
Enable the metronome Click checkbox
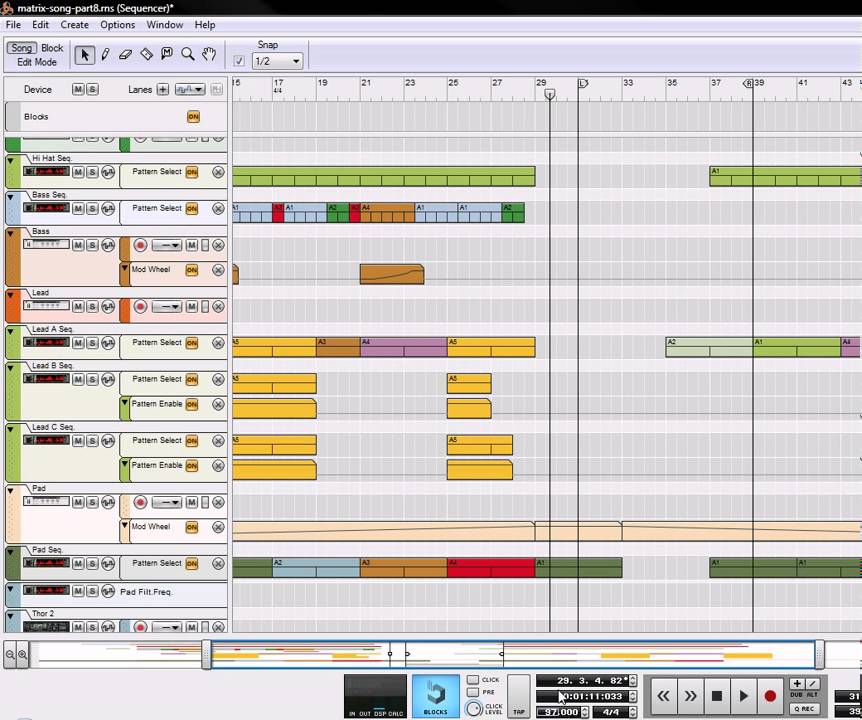(473, 680)
